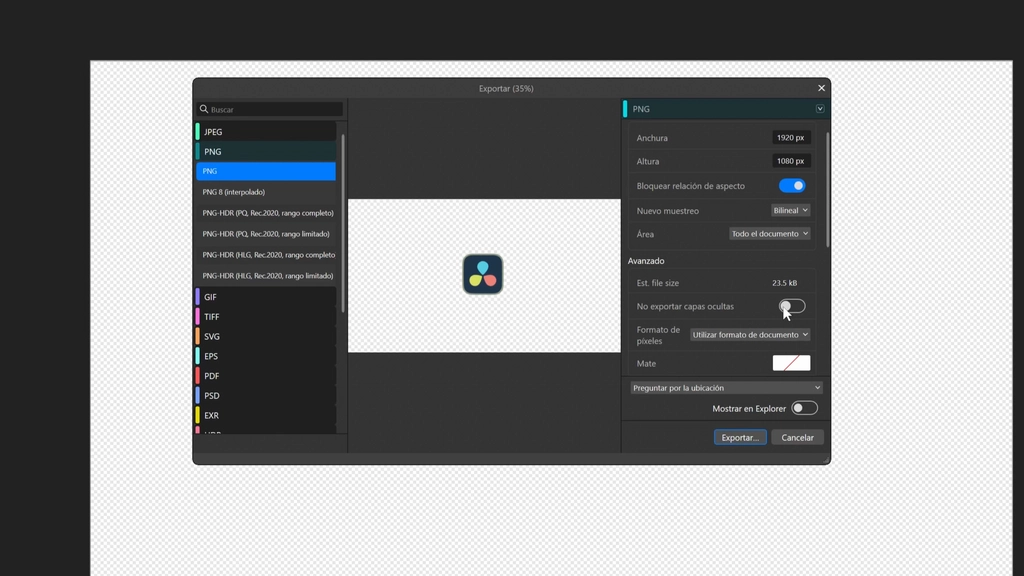Open the Nuevo muestreo Bilineal dropdown
The height and width of the screenshot is (576, 1024).
coord(791,210)
